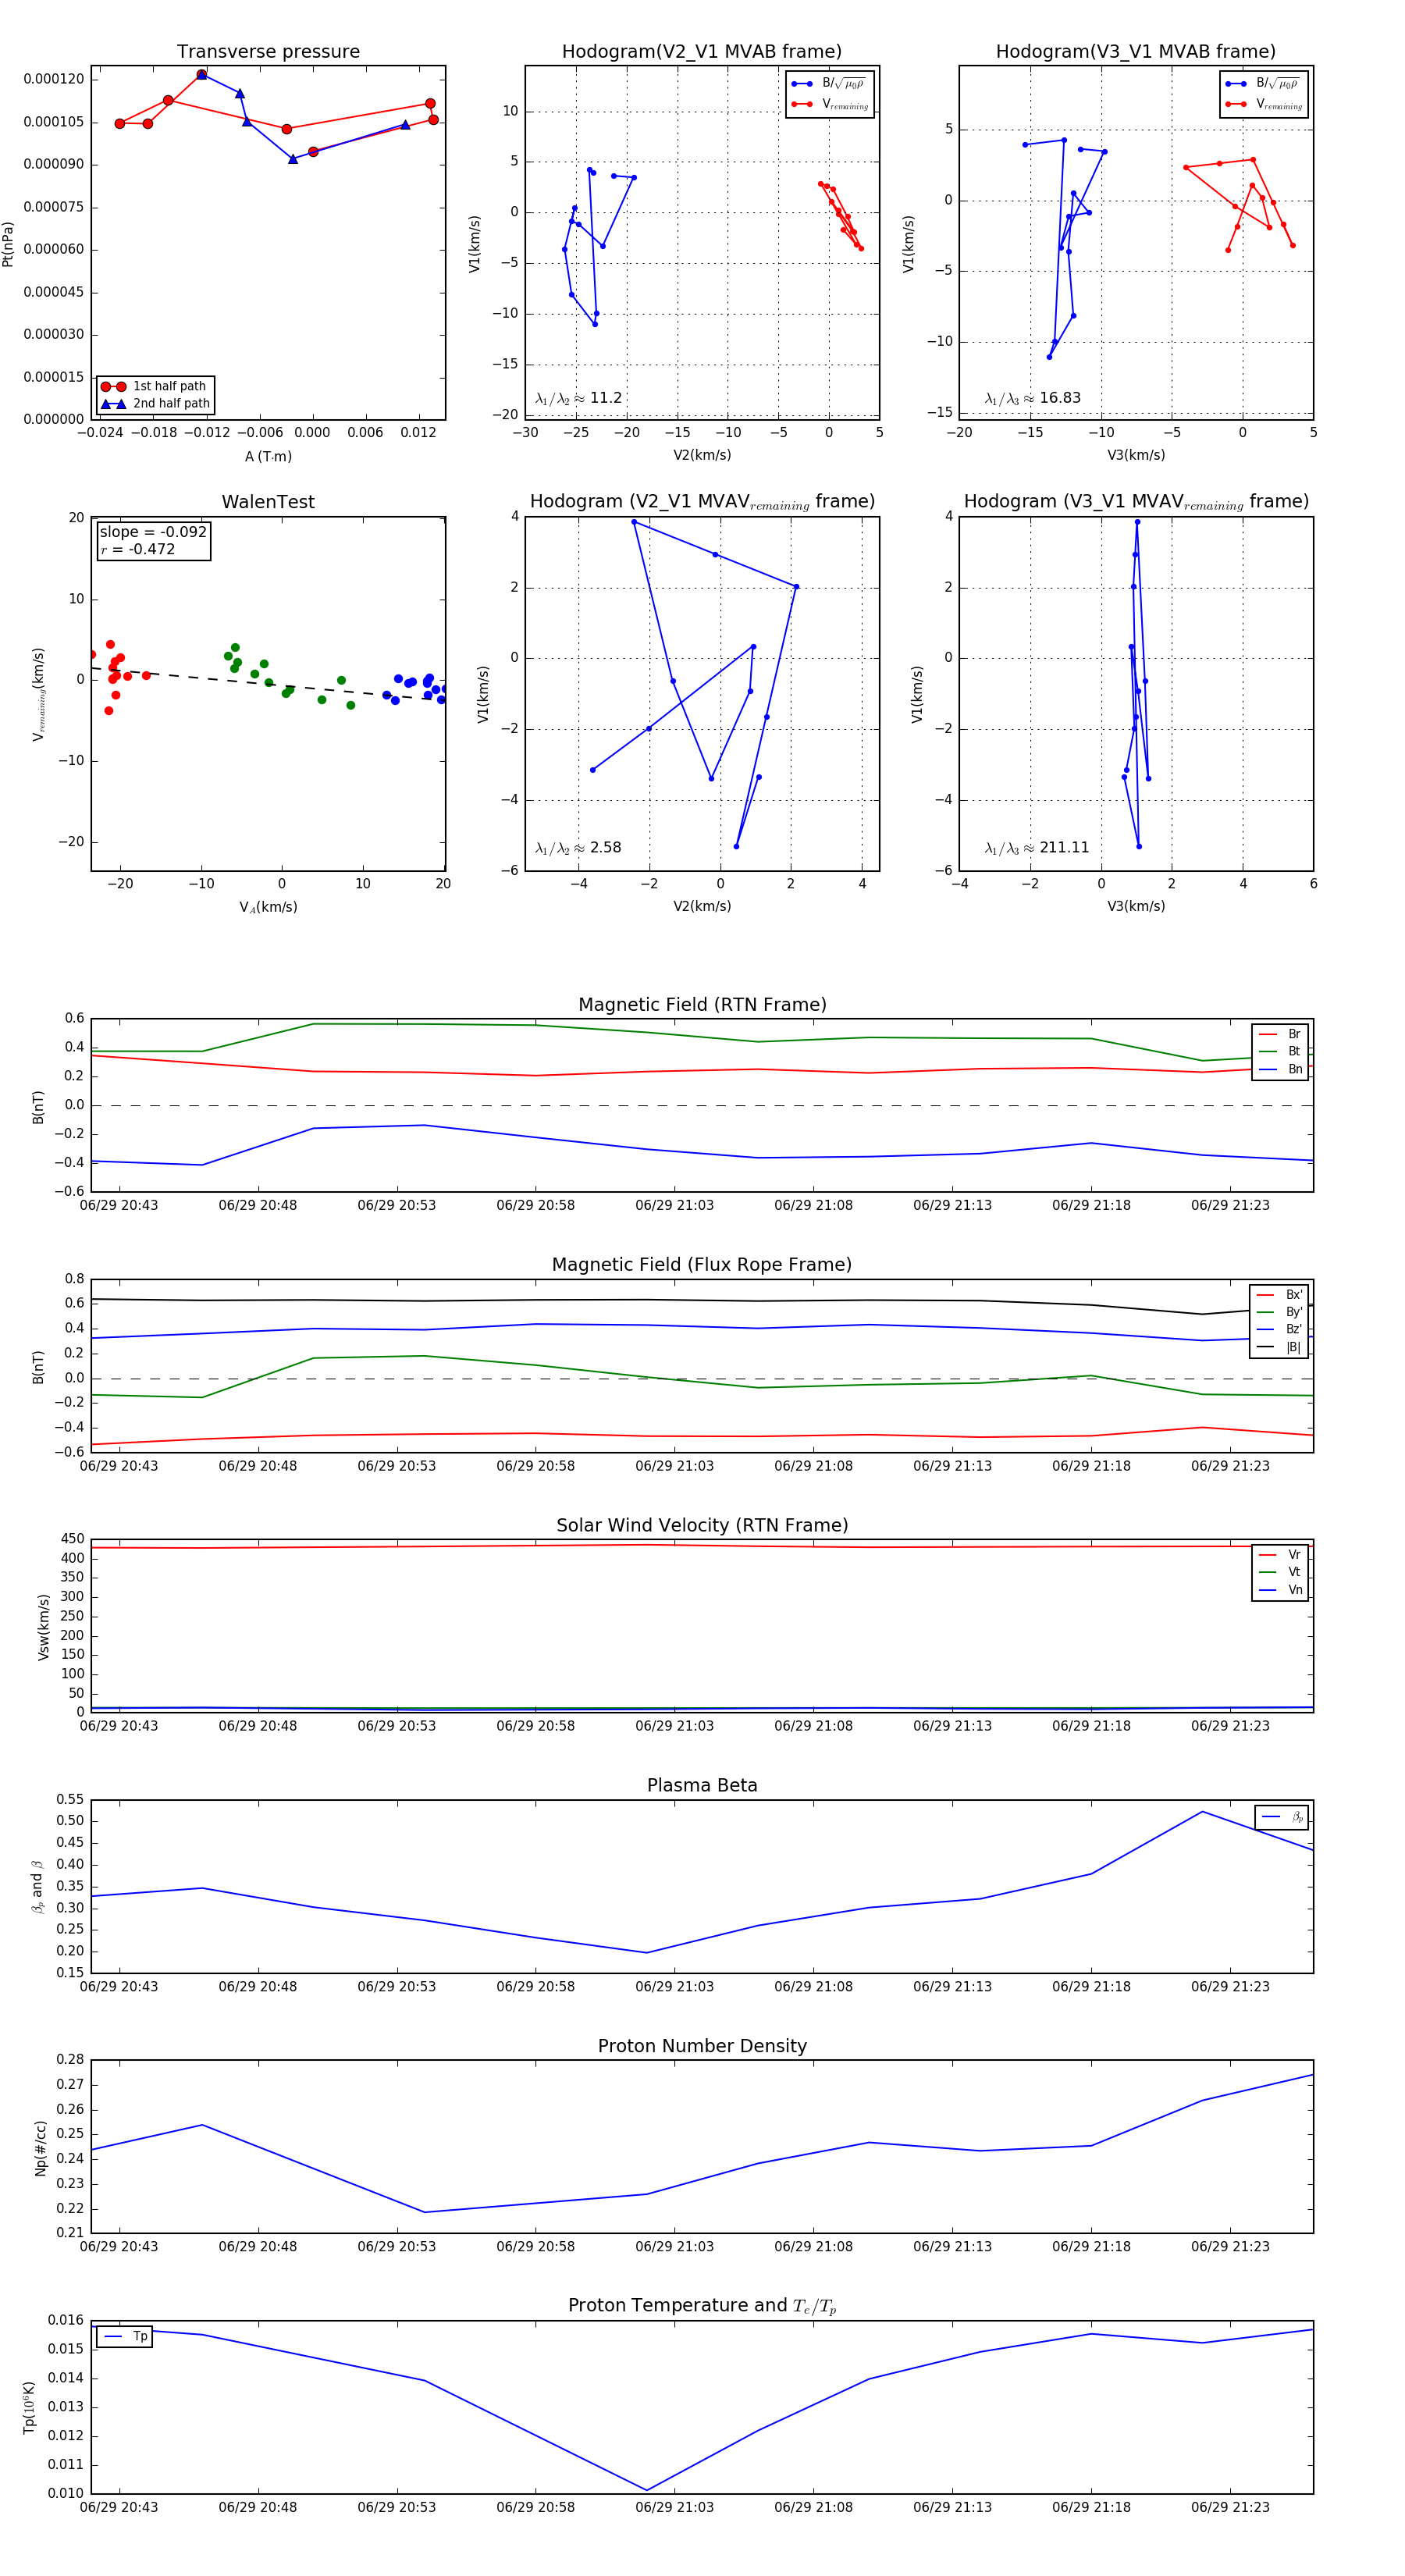Click the '06/29 21:03' tick under Proton Temperature
This screenshot has height=2576, width=1405.
pyautogui.click(x=675, y=2508)
